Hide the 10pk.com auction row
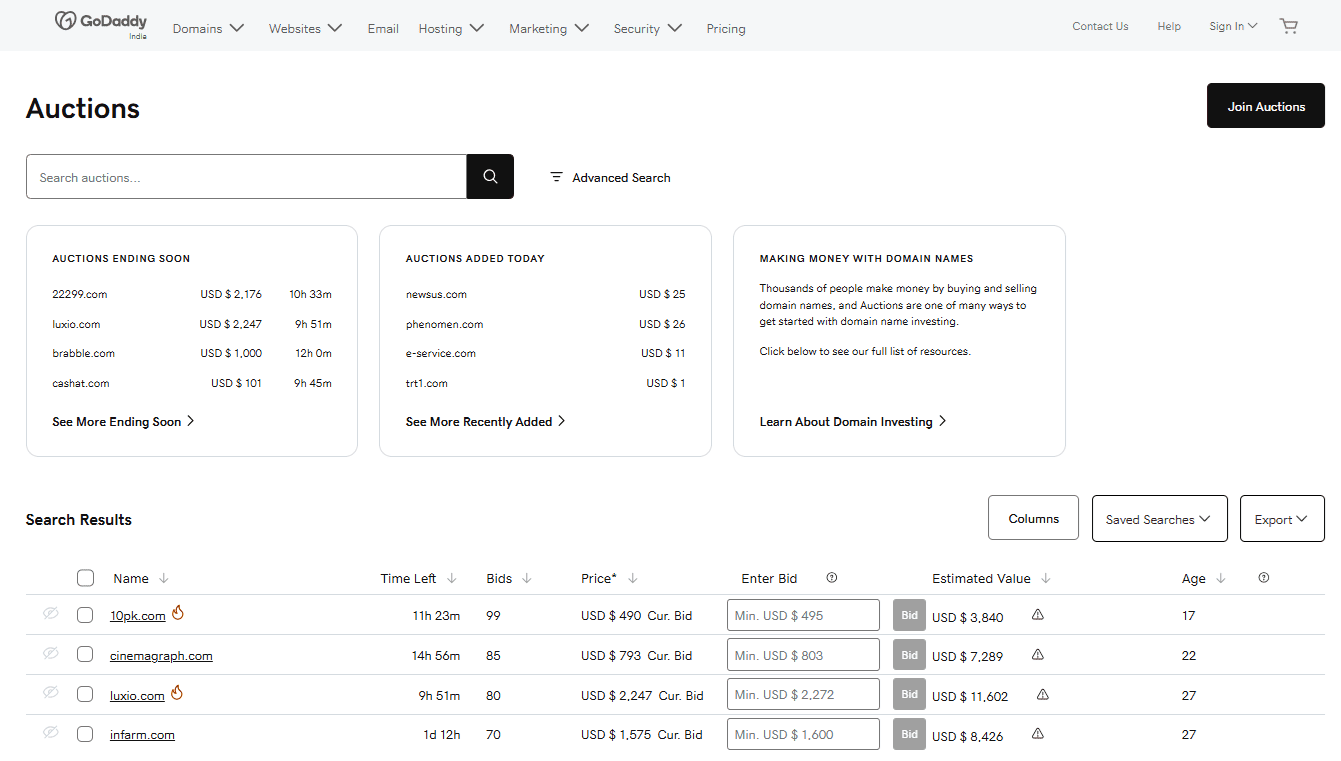Viewport: 1341px width, 761px height. tap(51, 614)
